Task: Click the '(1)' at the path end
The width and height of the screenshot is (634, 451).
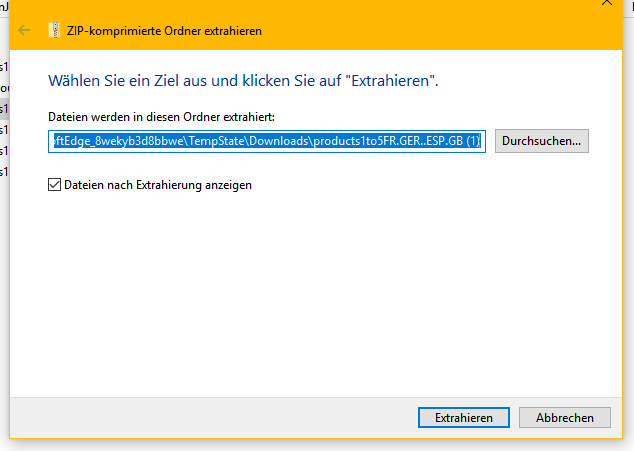Action: click(473, 141)
